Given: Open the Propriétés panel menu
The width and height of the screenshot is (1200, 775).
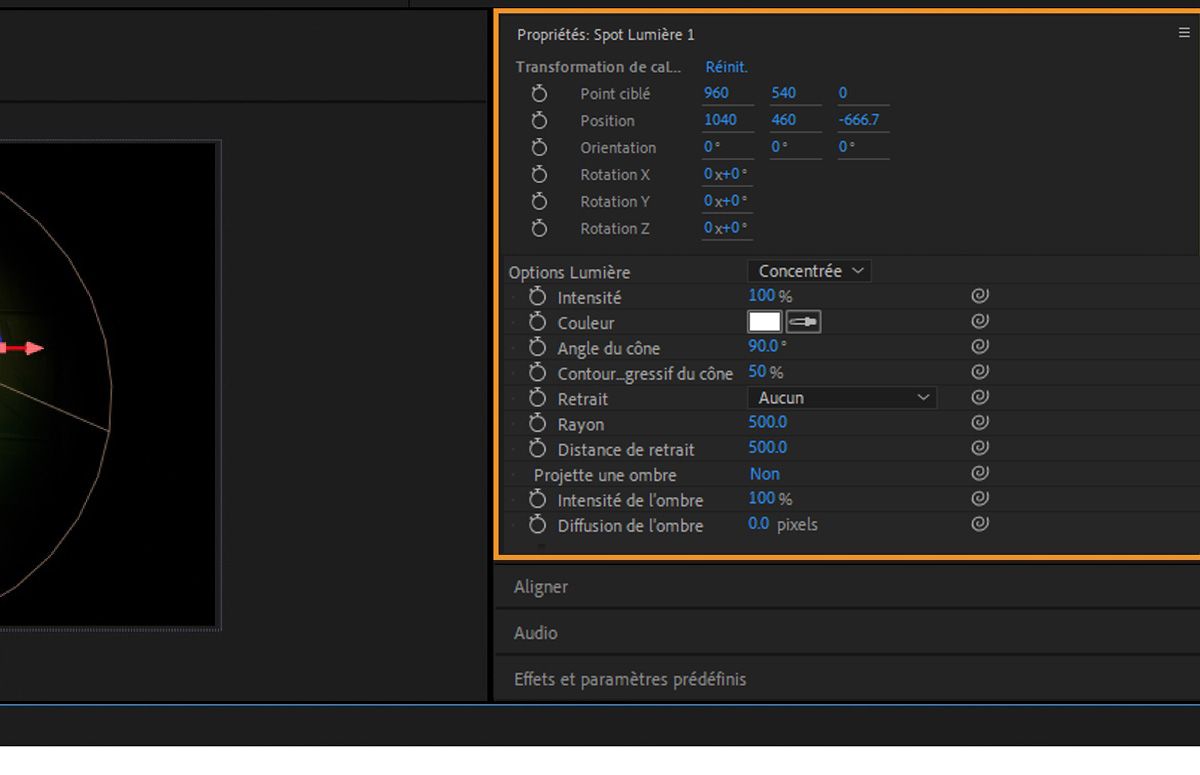Looking at the screenshot, I should 1184,33.
